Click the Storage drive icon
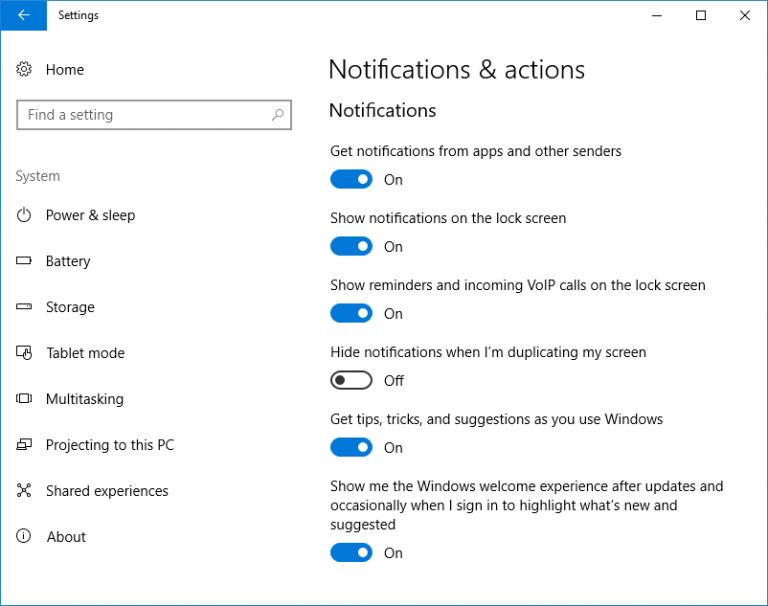 pos(24,307)
